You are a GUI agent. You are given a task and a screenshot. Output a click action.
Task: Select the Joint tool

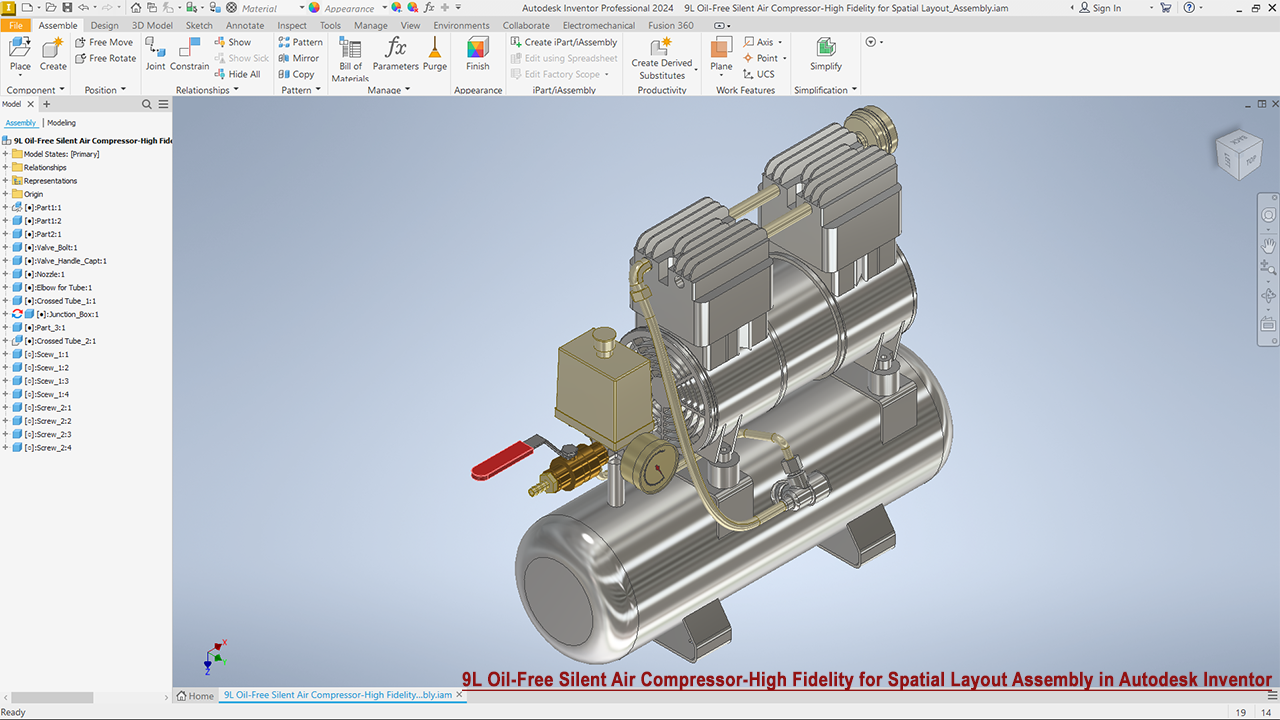click(155, 54)
